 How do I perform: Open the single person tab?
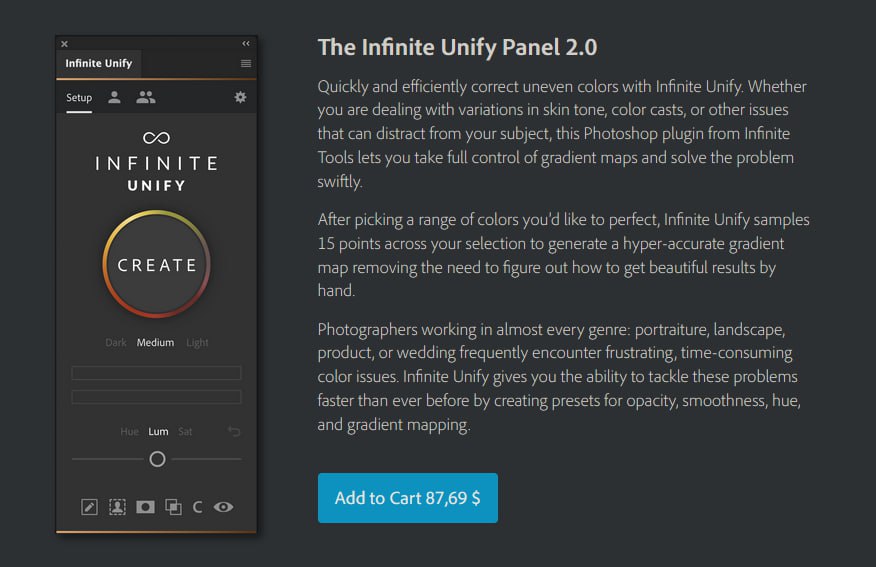(115, 97)
